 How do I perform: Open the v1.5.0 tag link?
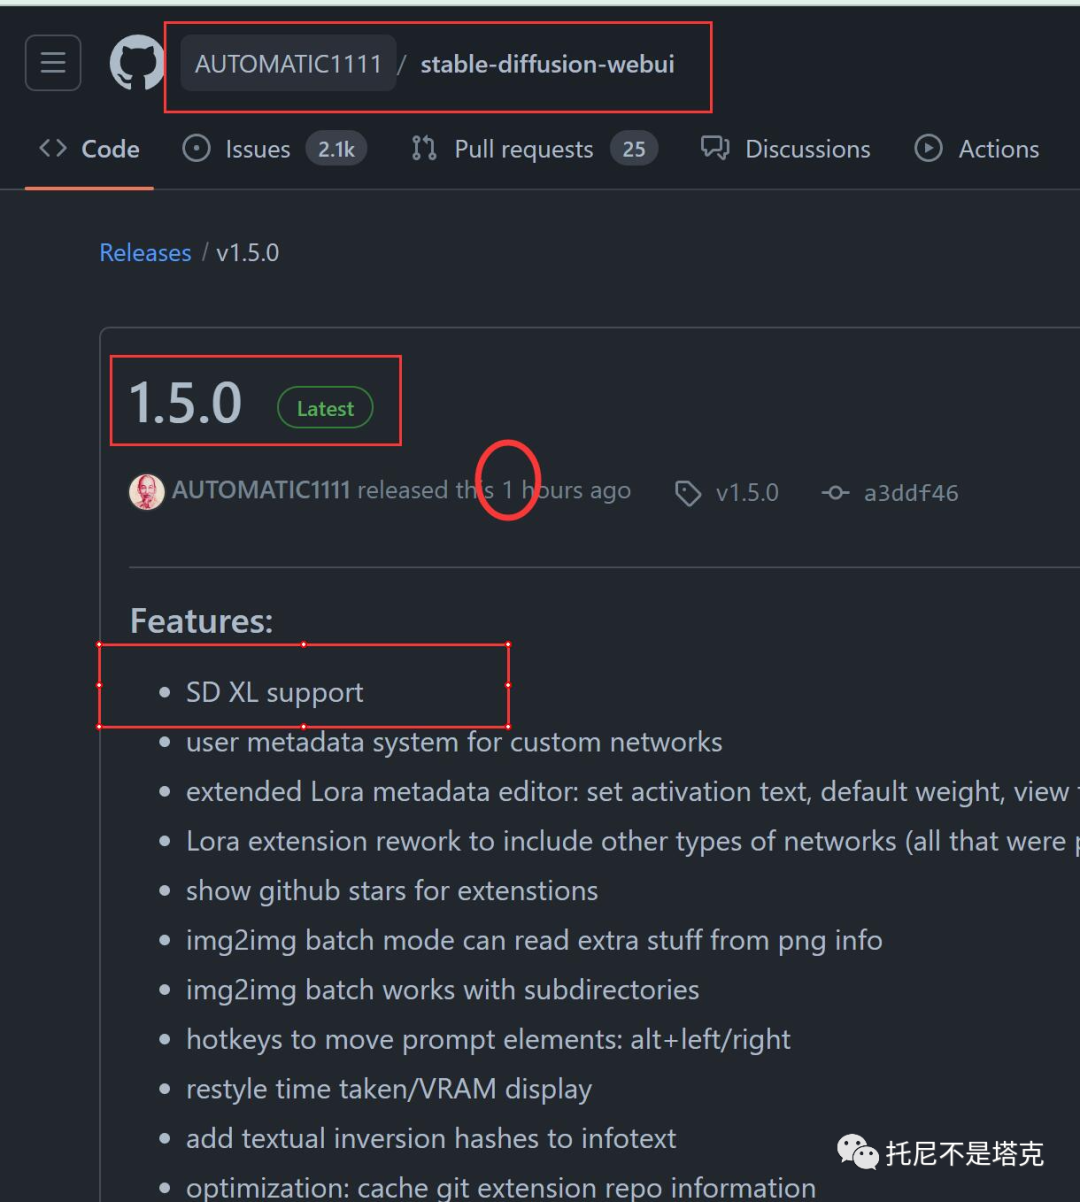tap(747, 493)
